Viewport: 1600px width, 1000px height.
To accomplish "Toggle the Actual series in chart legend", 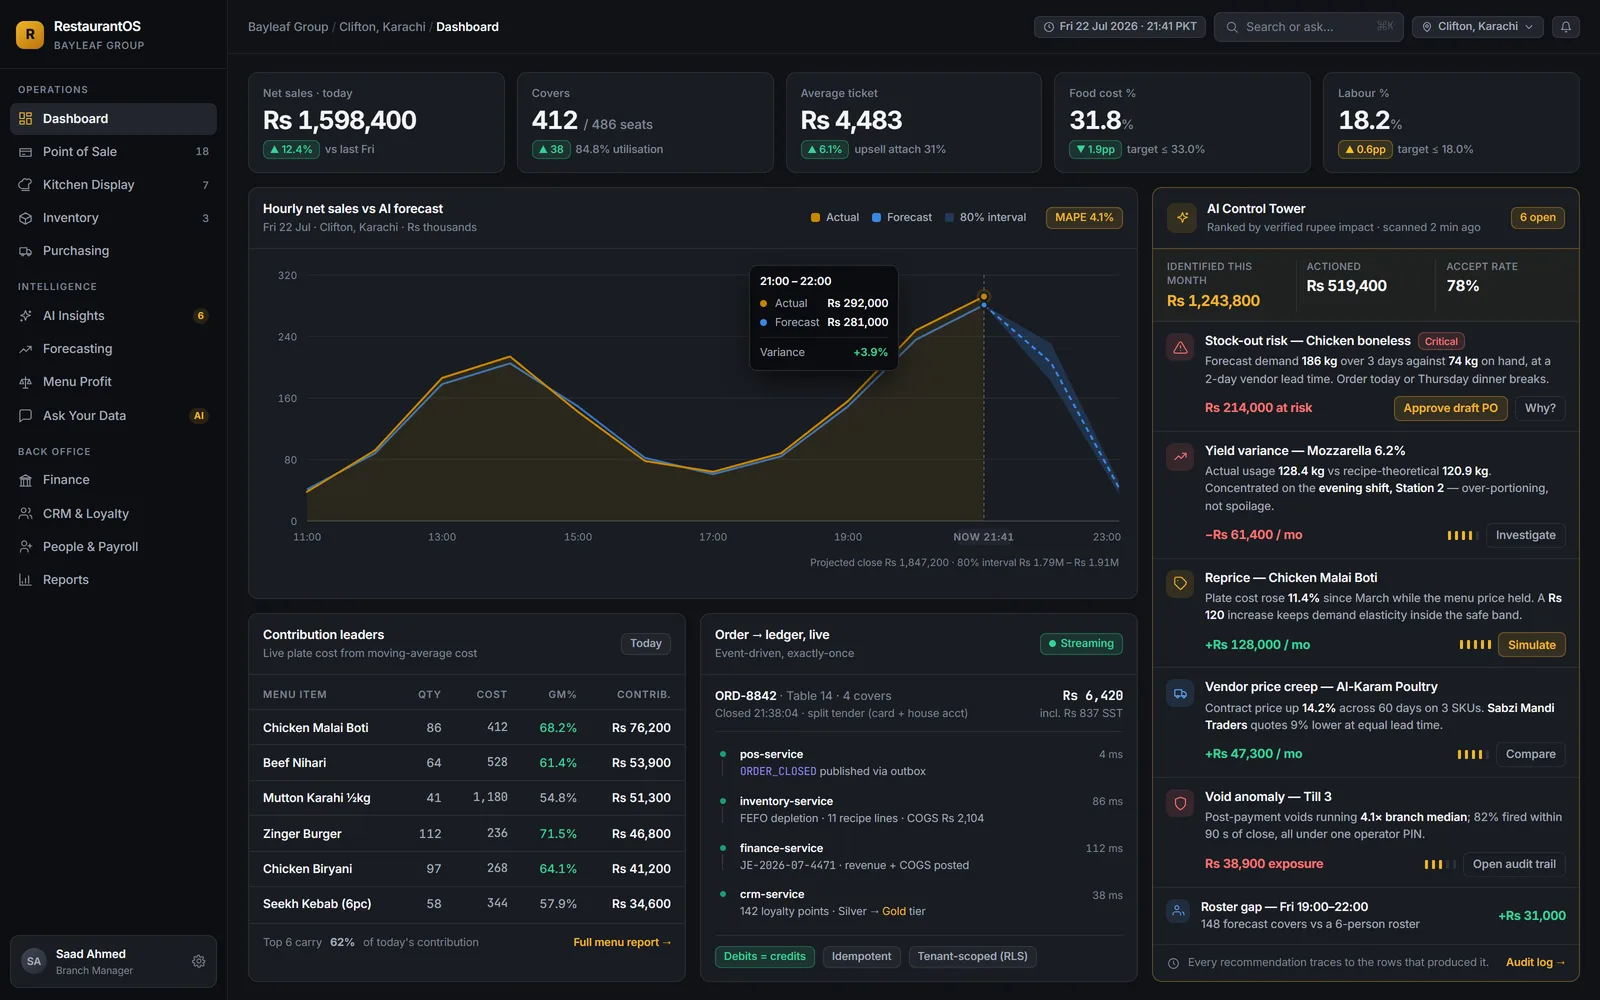I will click(835, 218).
